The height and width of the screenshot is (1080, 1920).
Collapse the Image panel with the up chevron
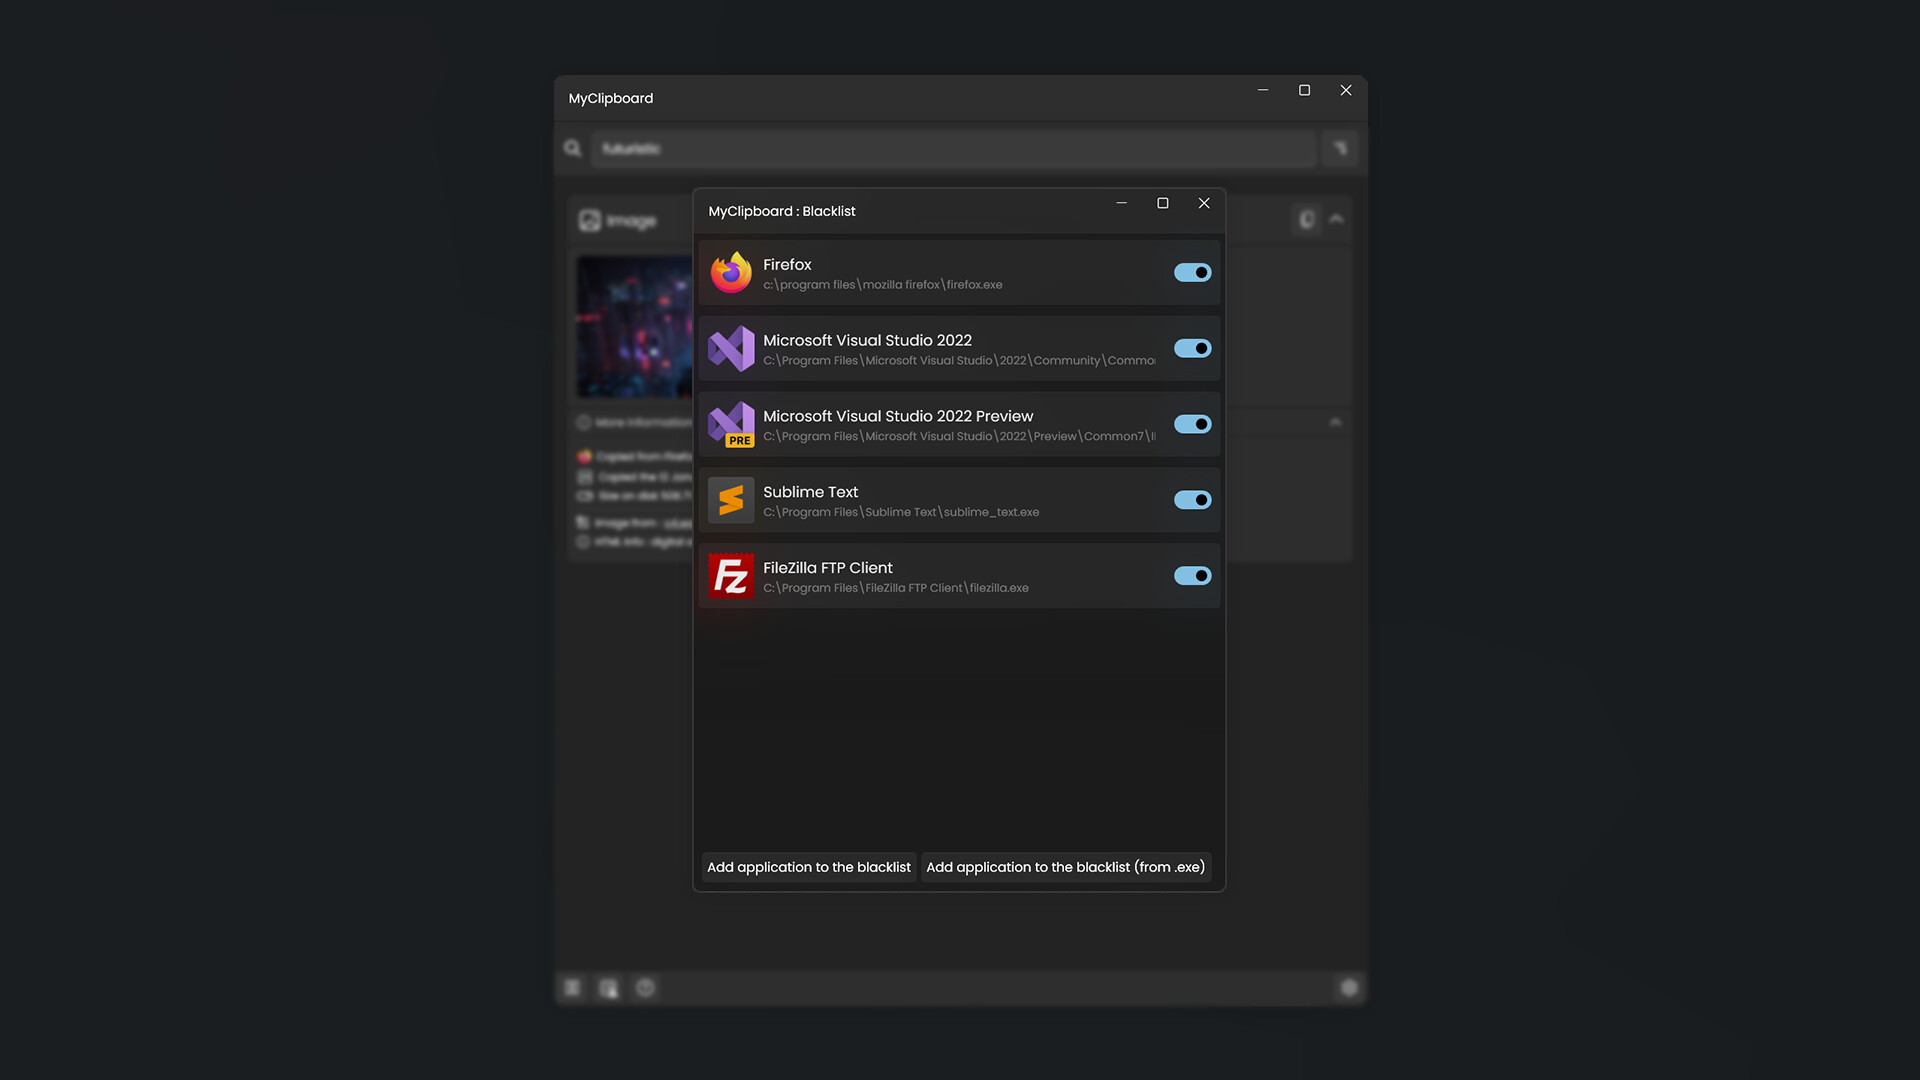click(1335, 219)
